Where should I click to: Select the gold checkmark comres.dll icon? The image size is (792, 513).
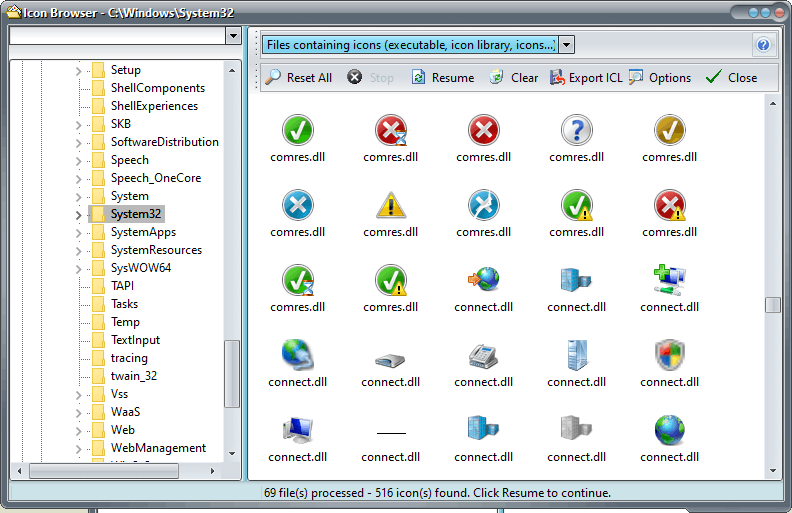tap(669, 131)
